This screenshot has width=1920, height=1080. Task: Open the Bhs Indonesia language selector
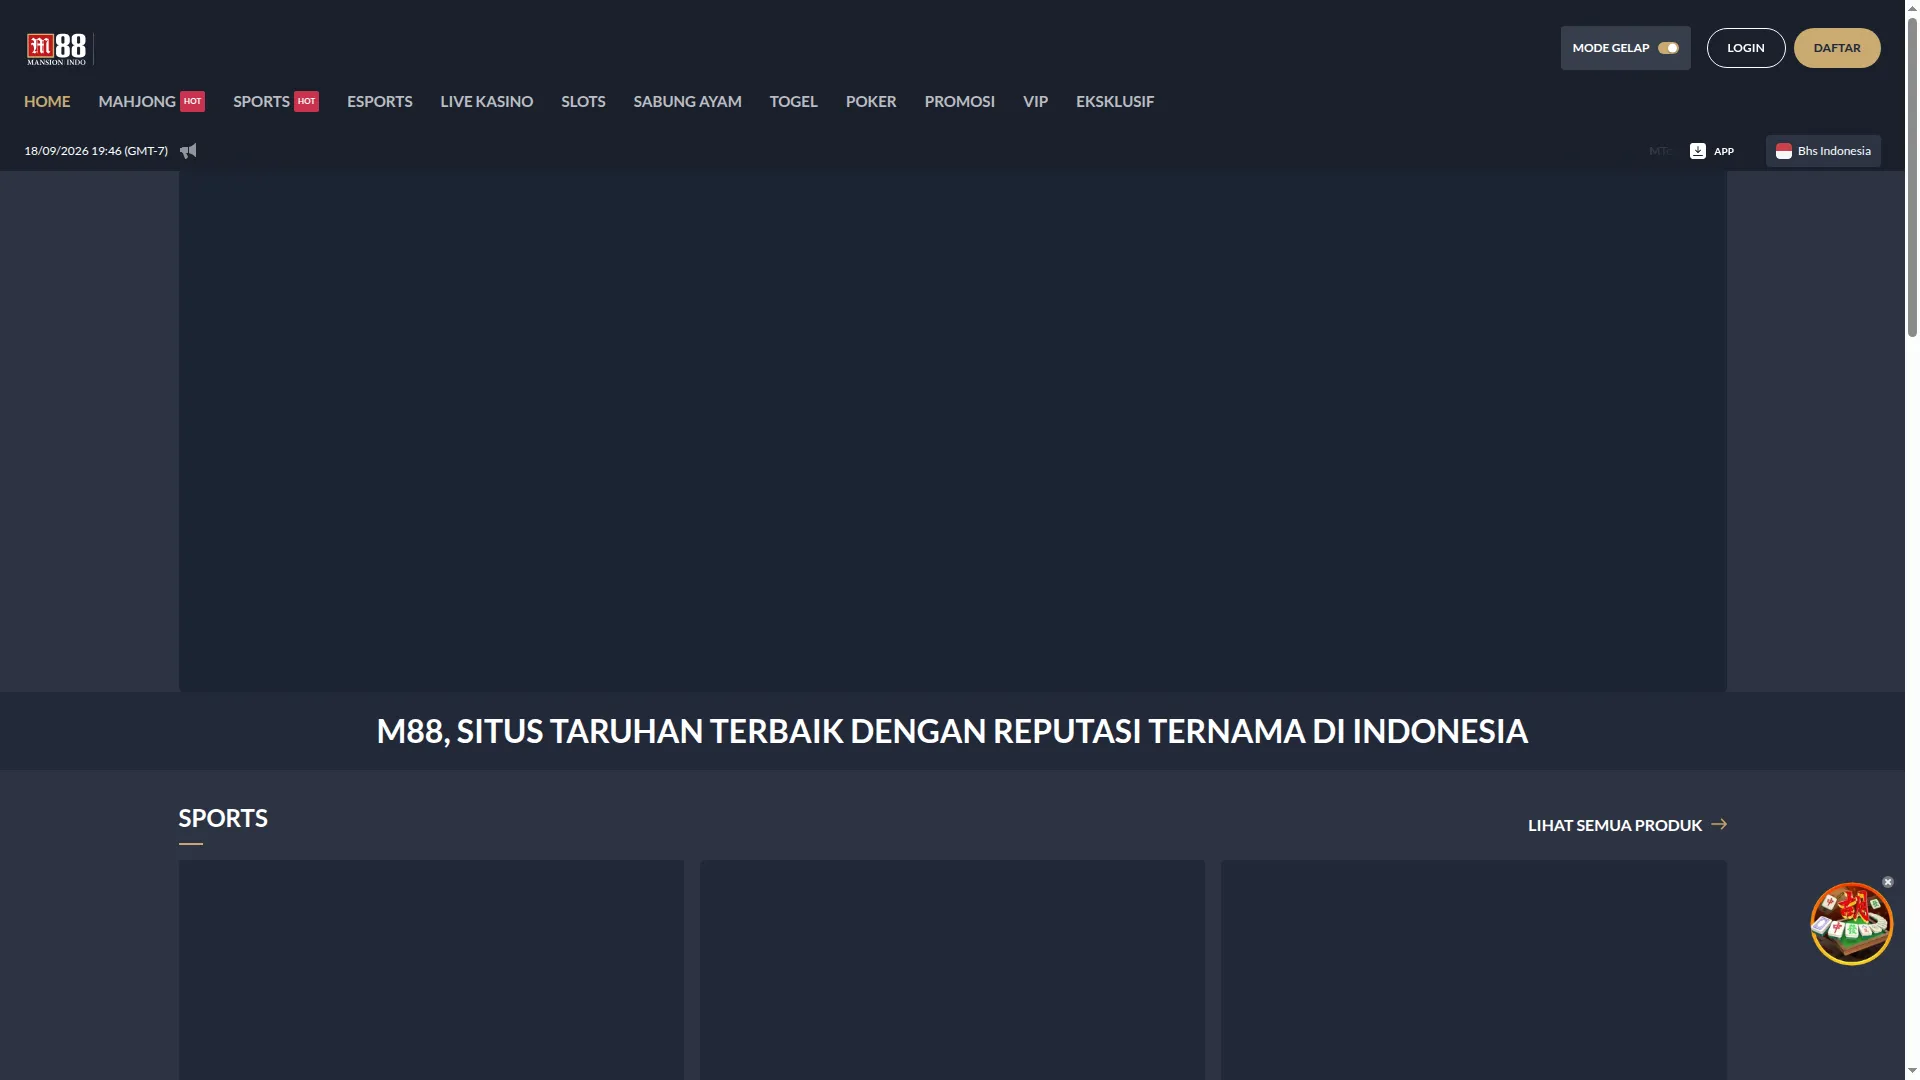click(1823, 151)
